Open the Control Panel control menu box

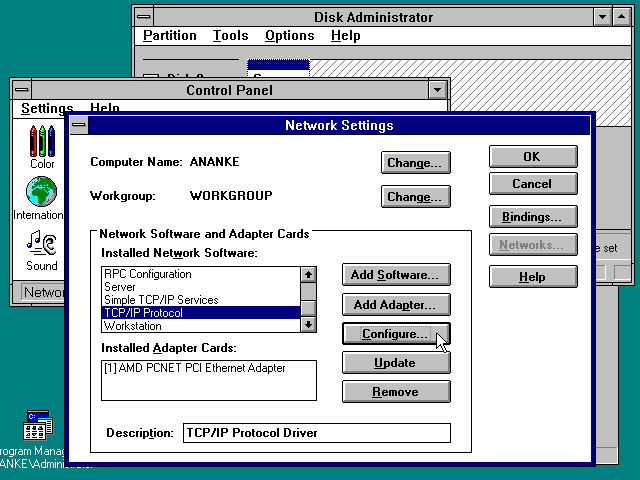coord(22,90)
